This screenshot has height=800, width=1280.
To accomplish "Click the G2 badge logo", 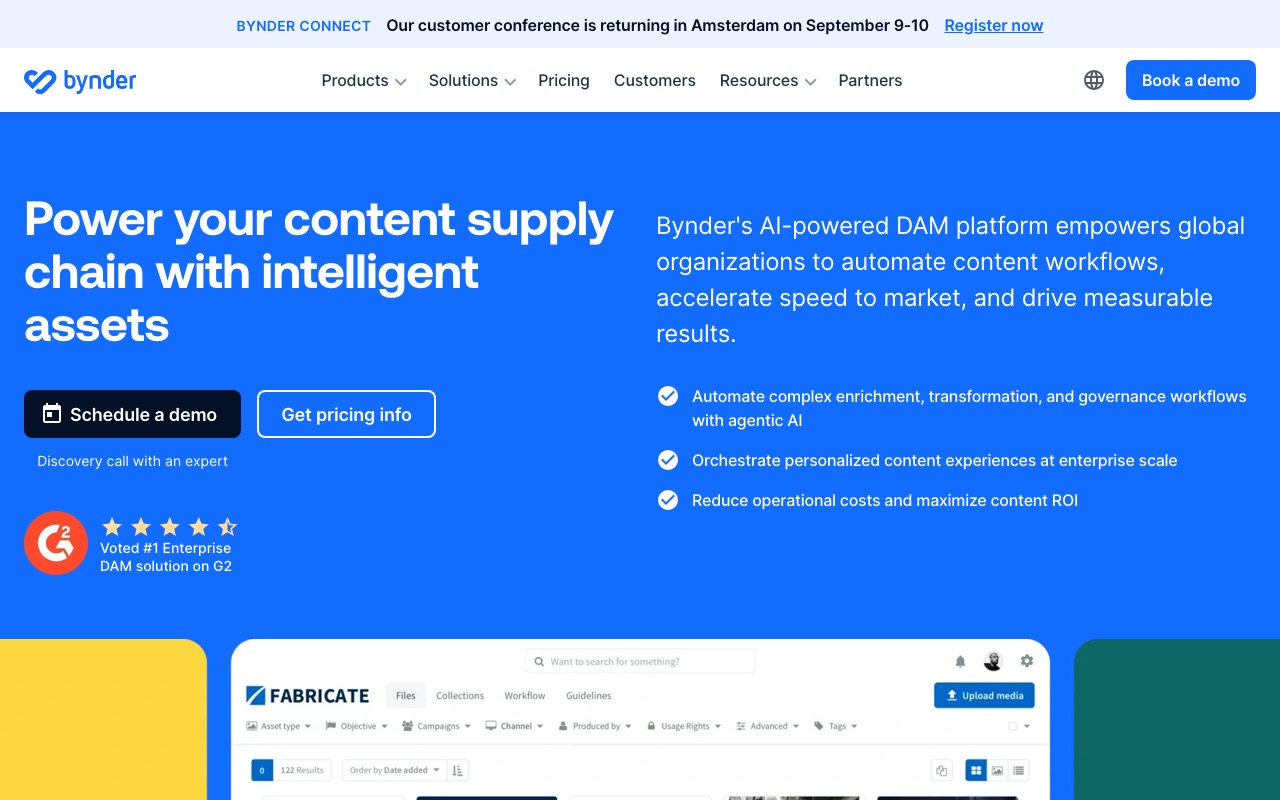I will [56, 543].
